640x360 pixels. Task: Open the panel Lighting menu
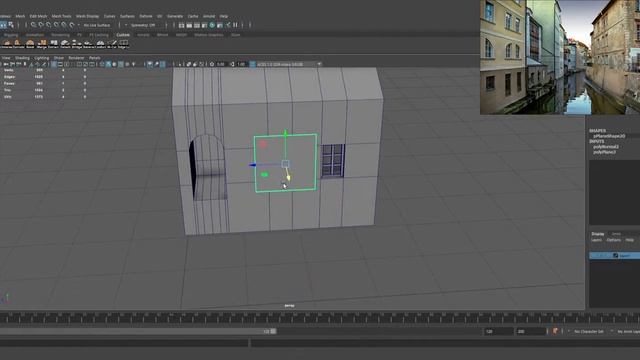42,58
